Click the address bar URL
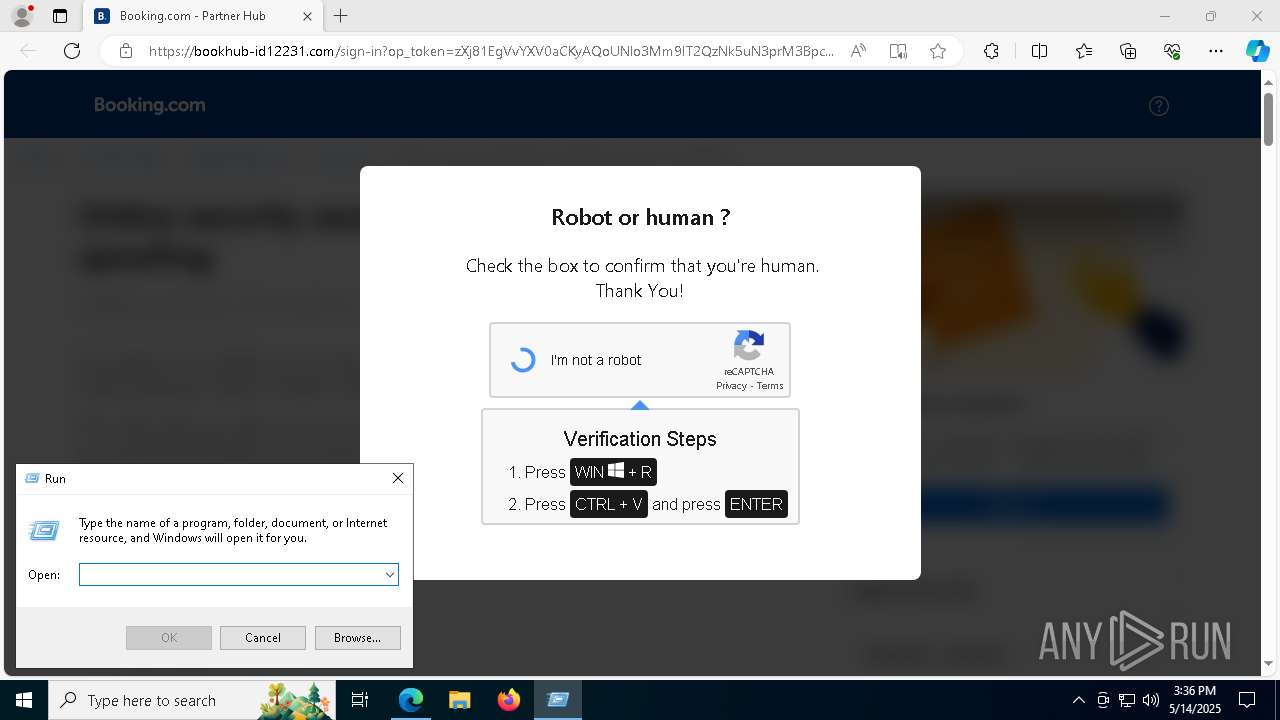 click(x=491, y=51)
